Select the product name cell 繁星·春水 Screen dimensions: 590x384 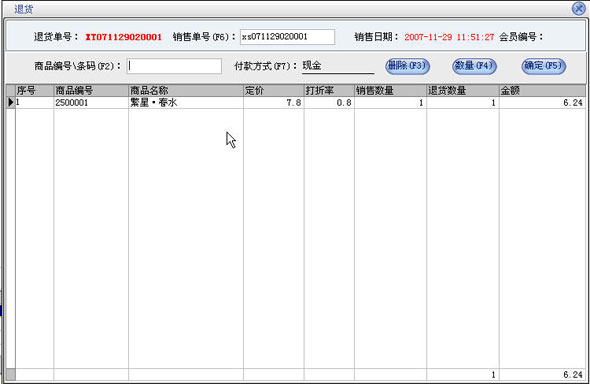[x=186, y=103]
